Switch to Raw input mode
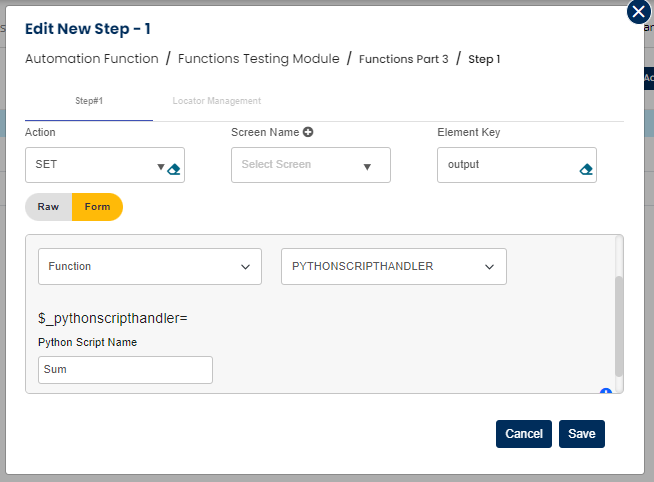Image resolution: width=654 pixels, height=482 pixels. click(48, 207)
